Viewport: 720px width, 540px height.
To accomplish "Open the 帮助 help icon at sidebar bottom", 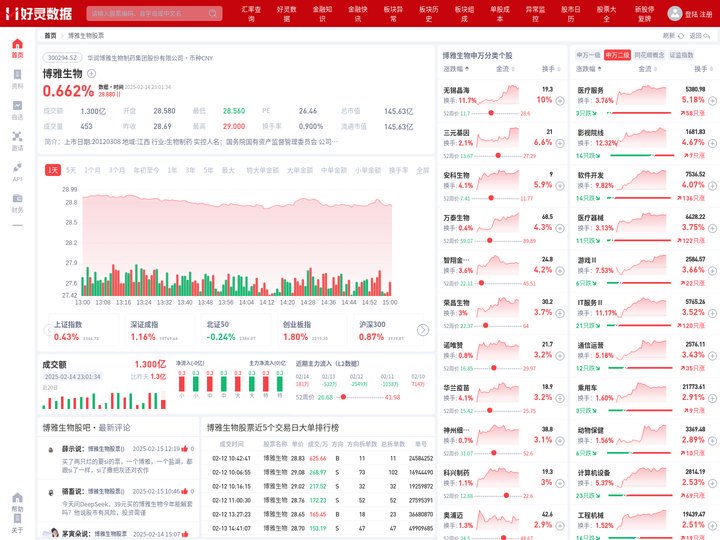I will pos(17,501).
